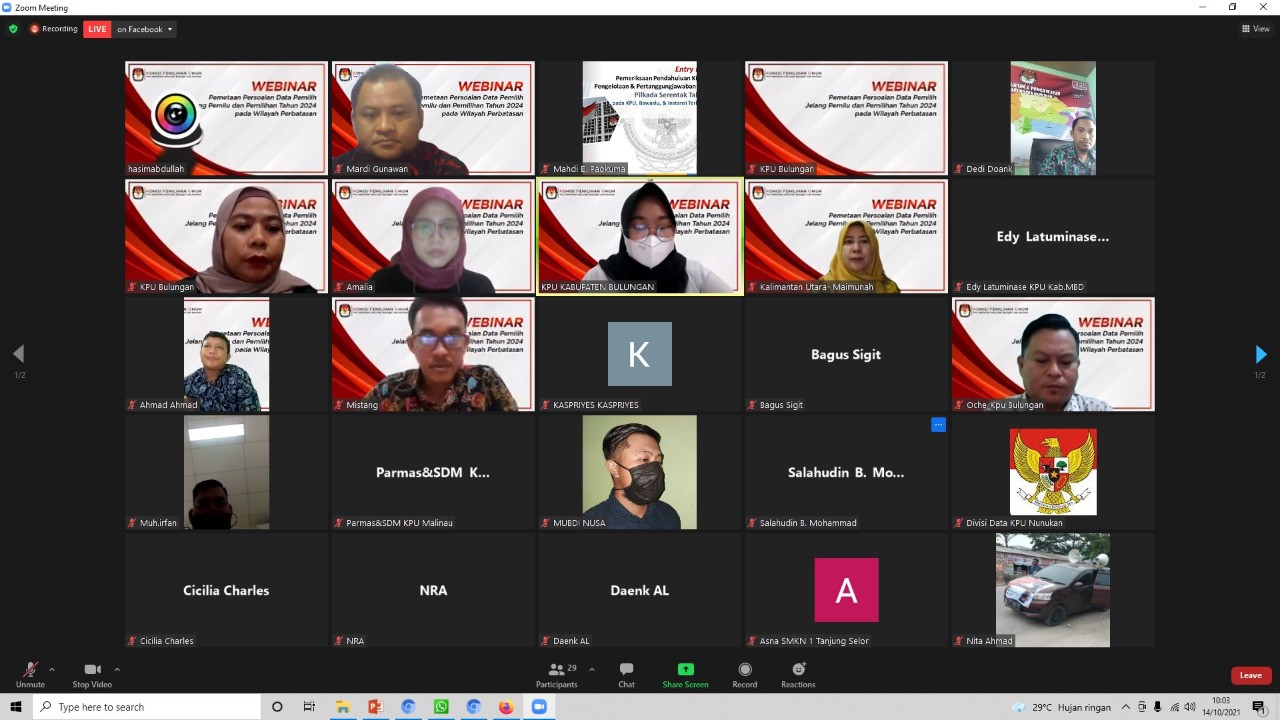Leave the meeting
This screenshot has width=1280, height=720.
click(x=1250, y=675)
